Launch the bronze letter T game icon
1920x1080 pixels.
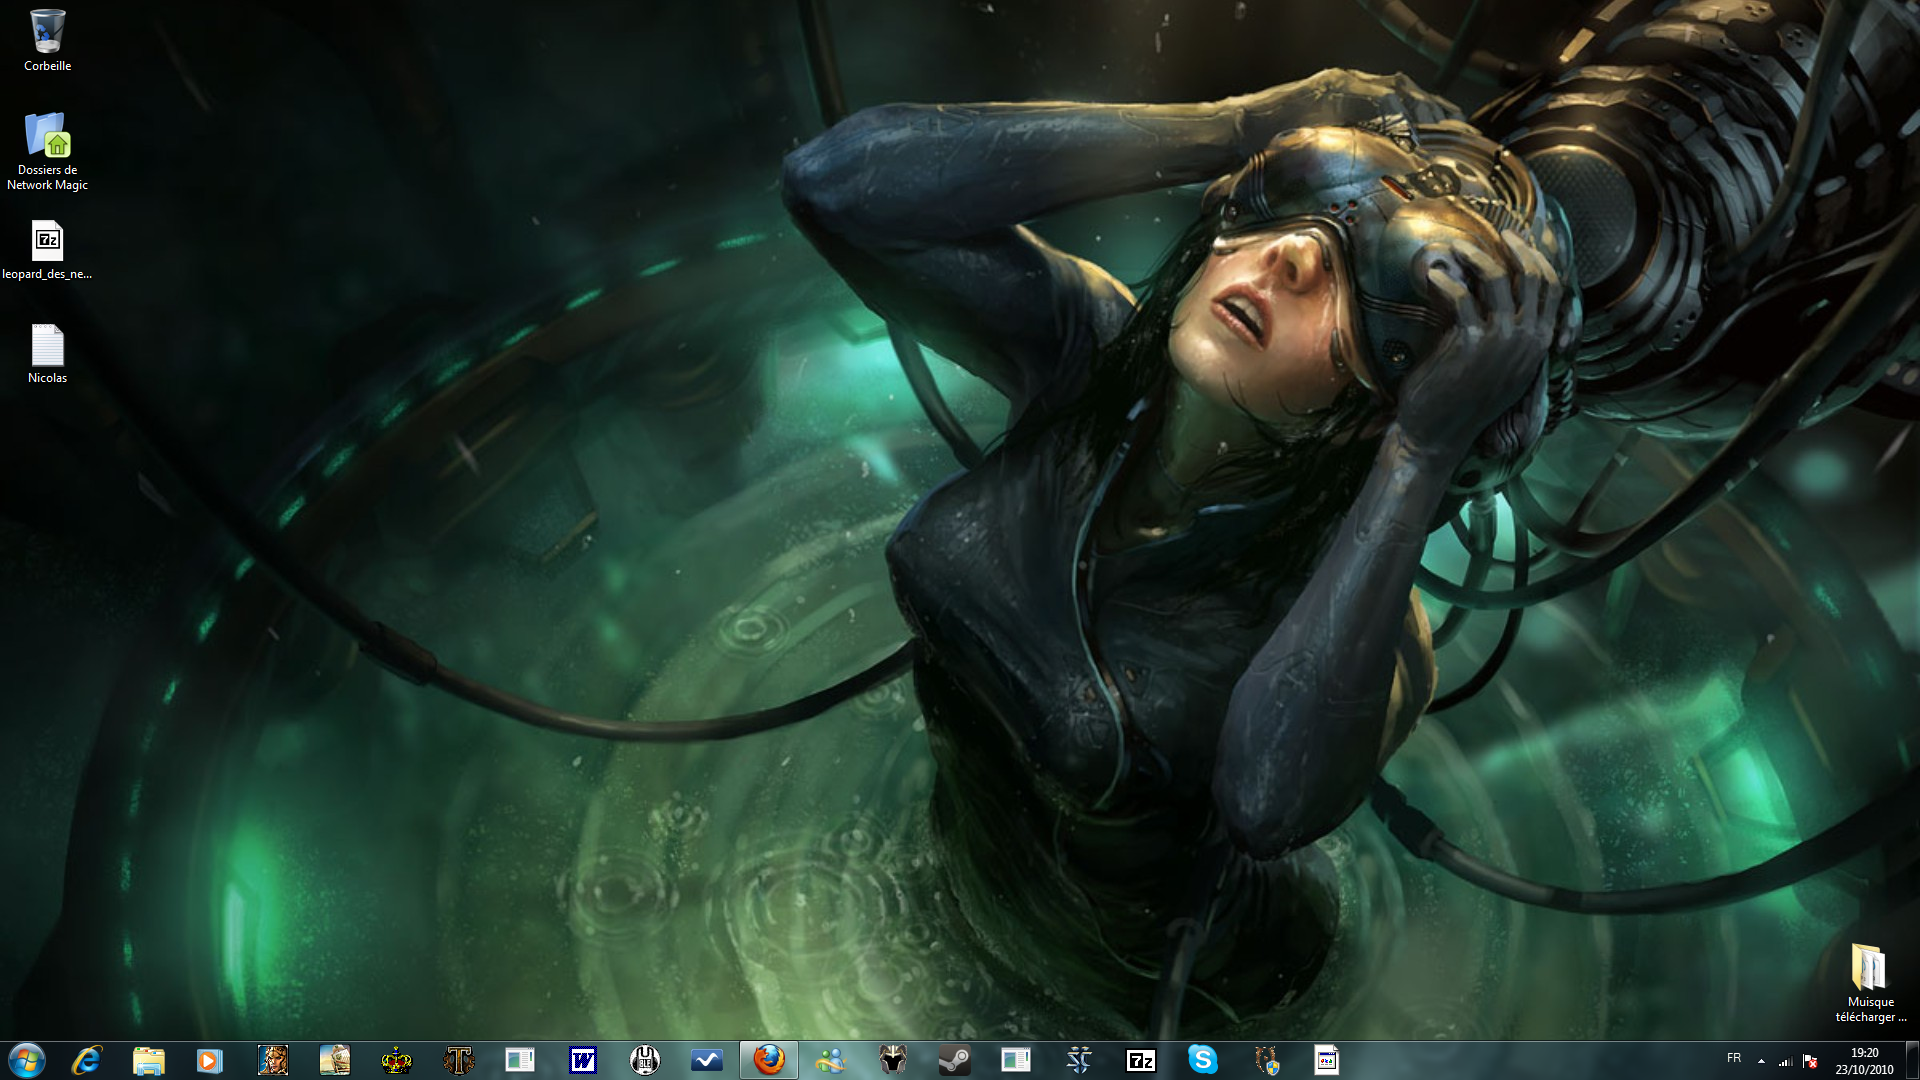459,1060
